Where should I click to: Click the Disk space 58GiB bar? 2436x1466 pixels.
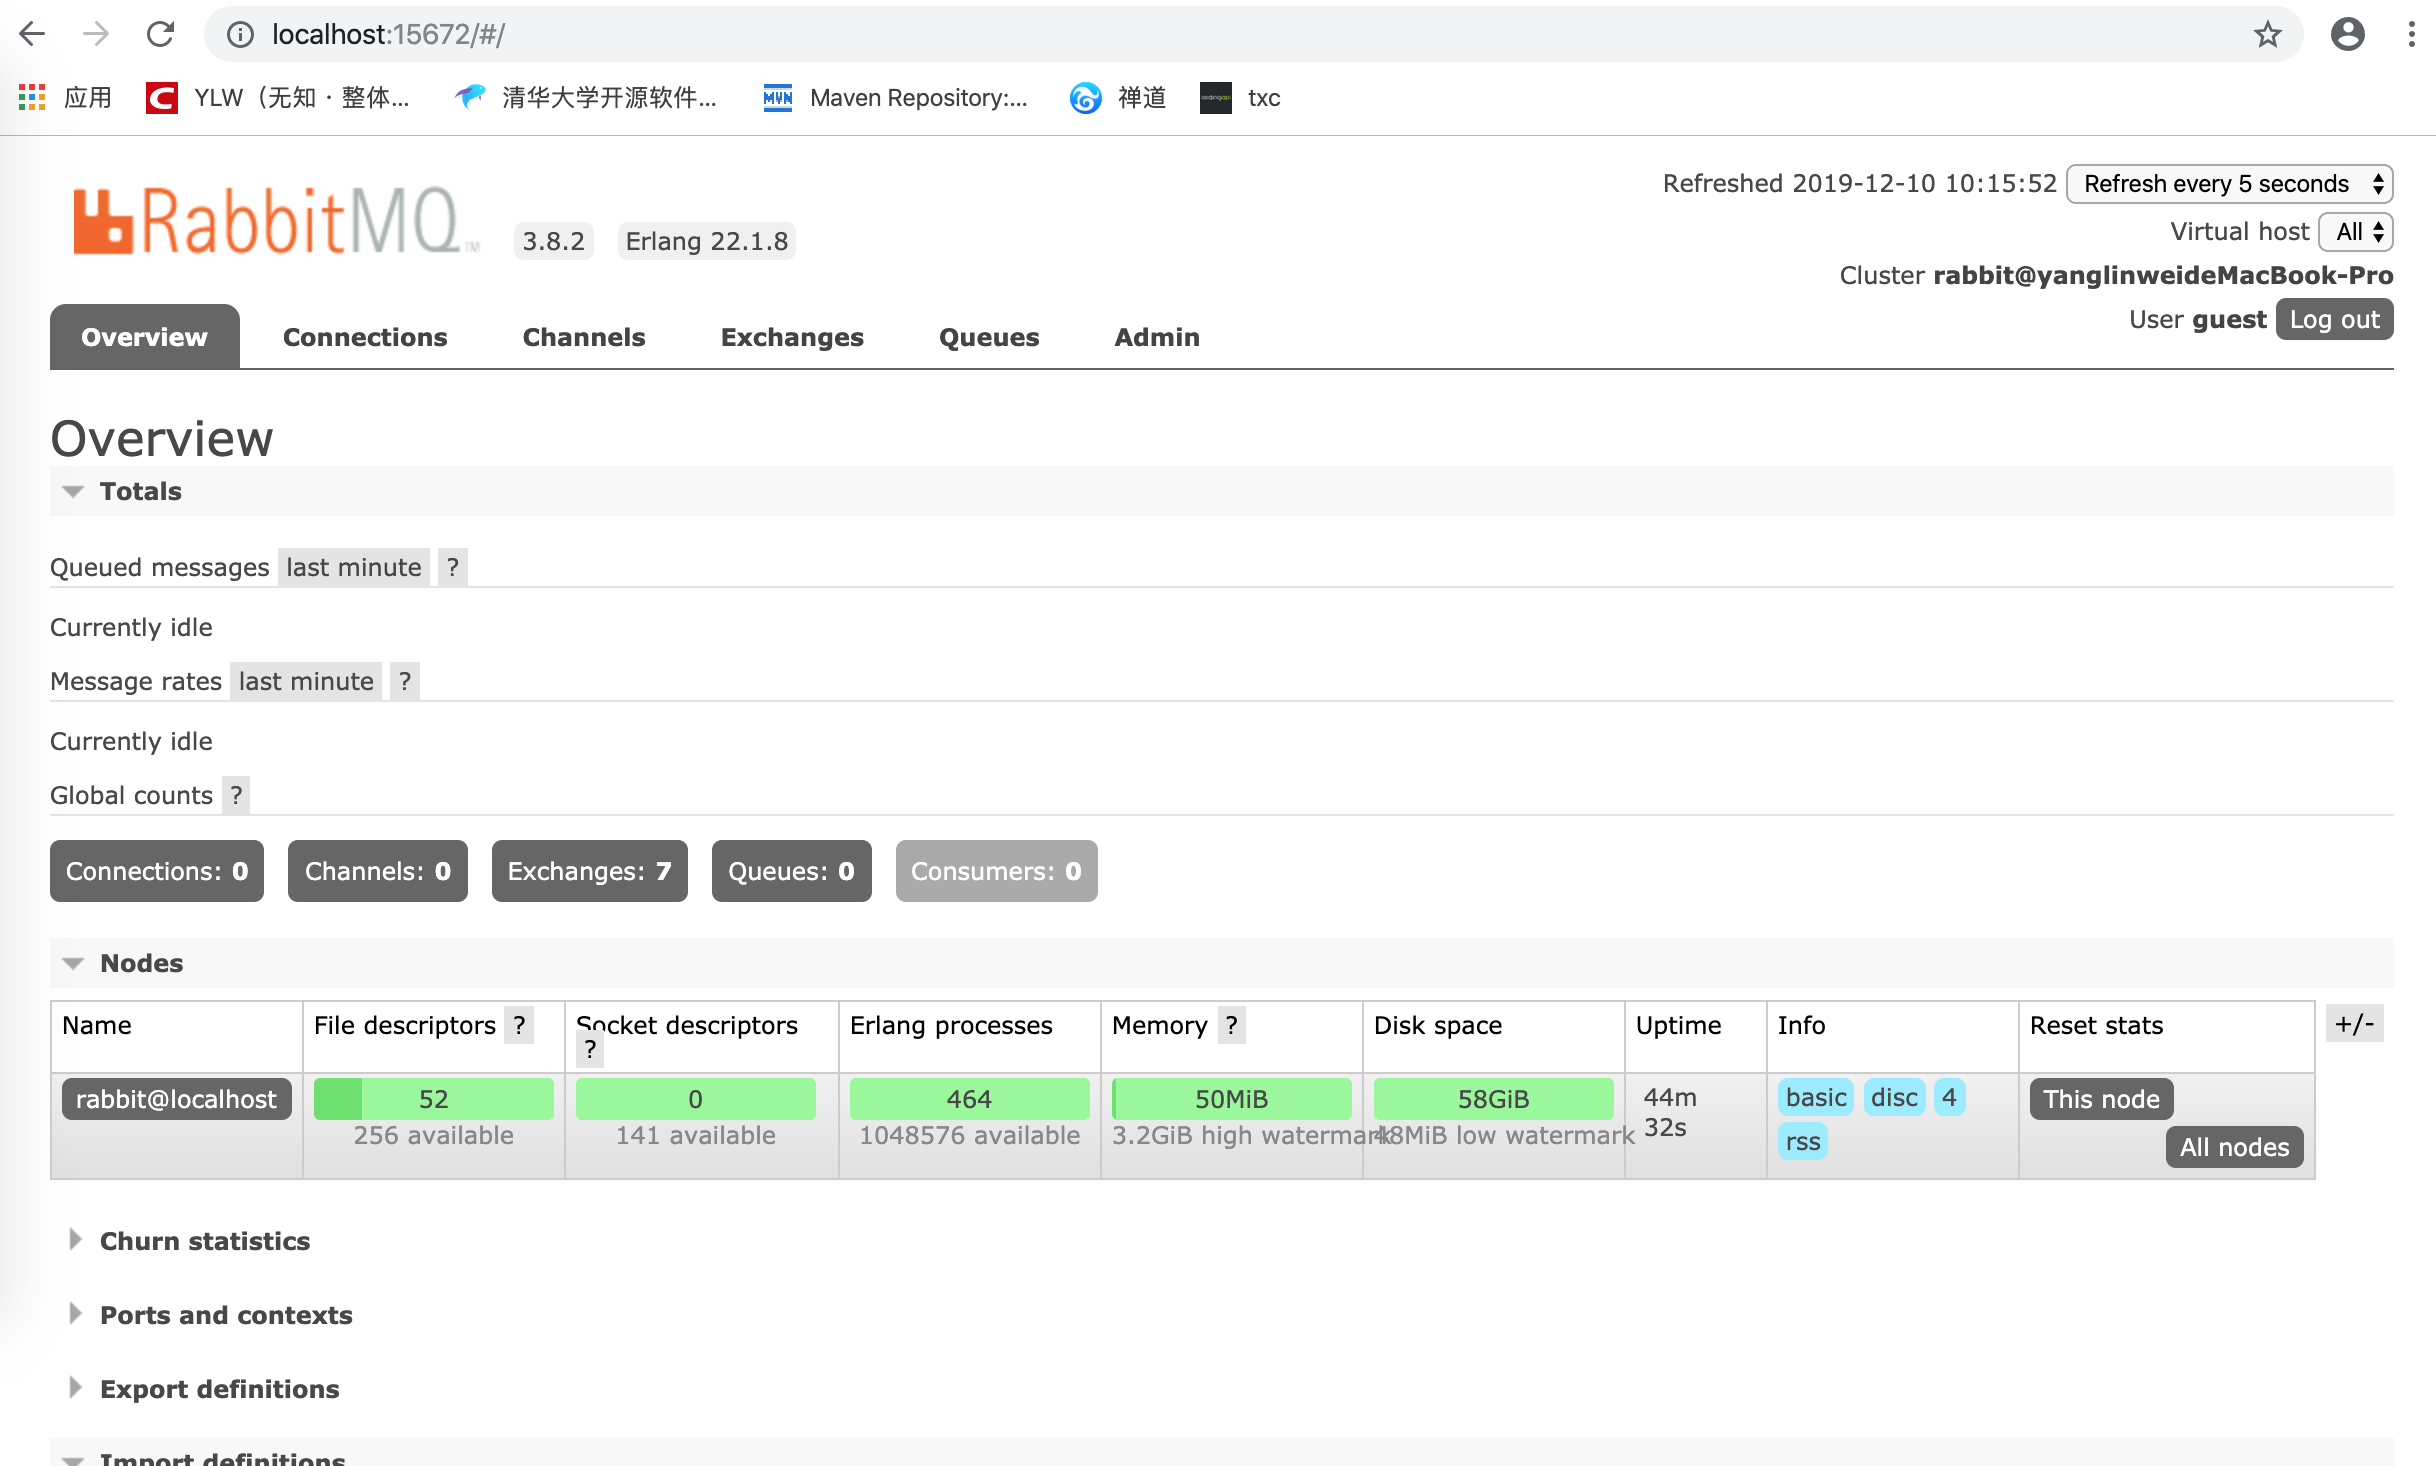pyautogui.click(x=1494, y=1099)
